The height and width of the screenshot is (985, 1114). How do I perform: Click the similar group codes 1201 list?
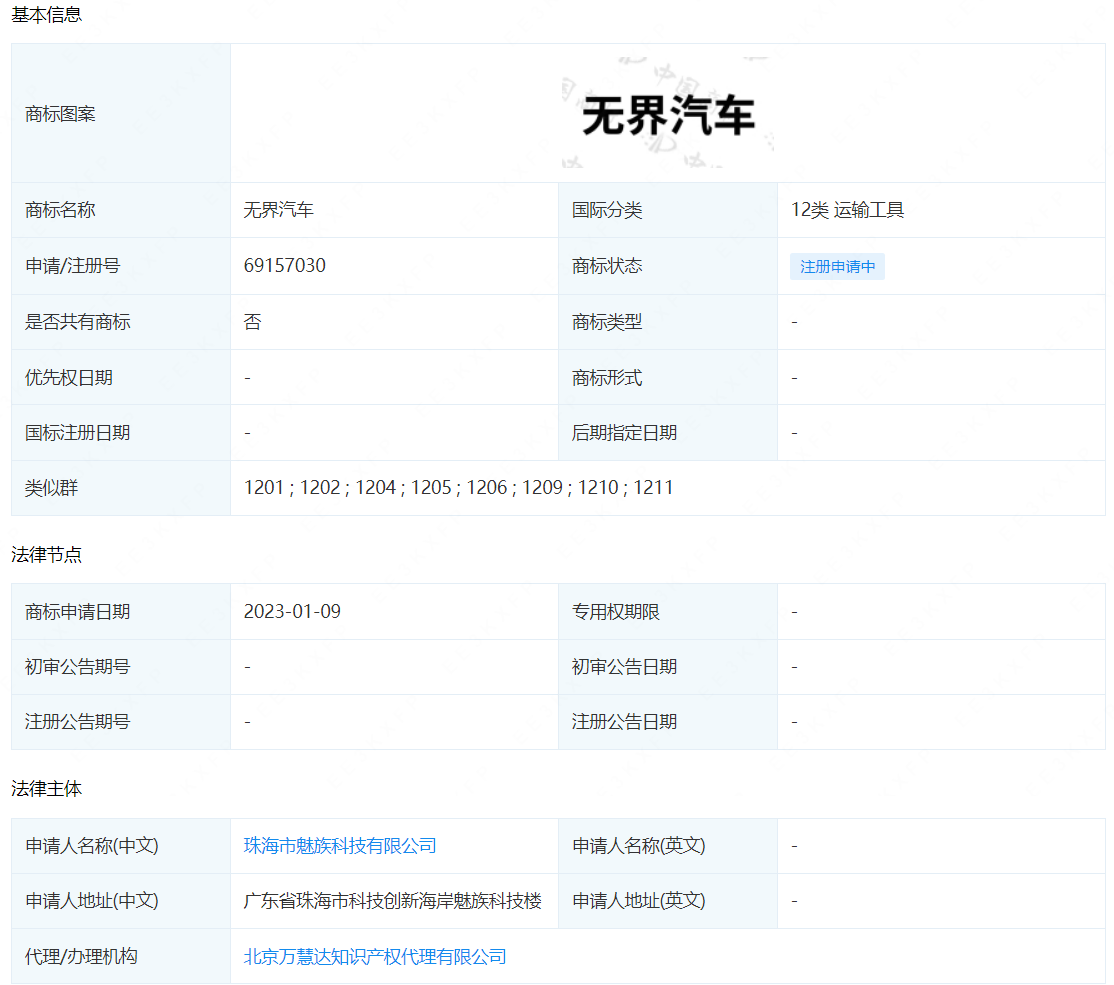(x=458, y=488)
